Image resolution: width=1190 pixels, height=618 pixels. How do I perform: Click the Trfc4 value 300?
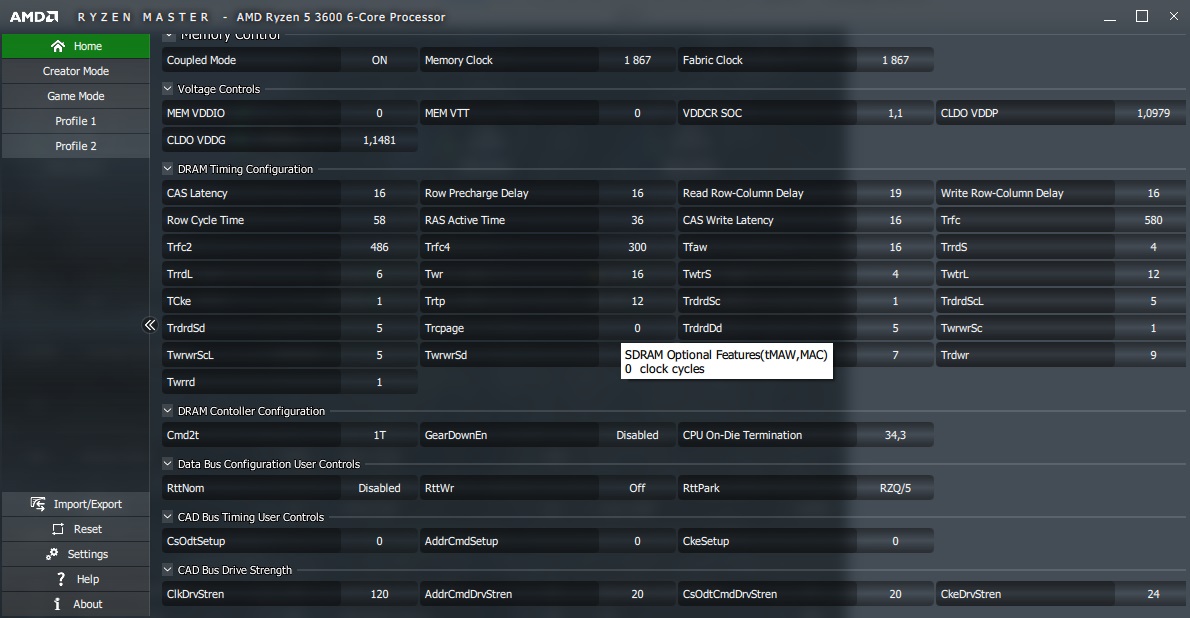pos(638,248)
